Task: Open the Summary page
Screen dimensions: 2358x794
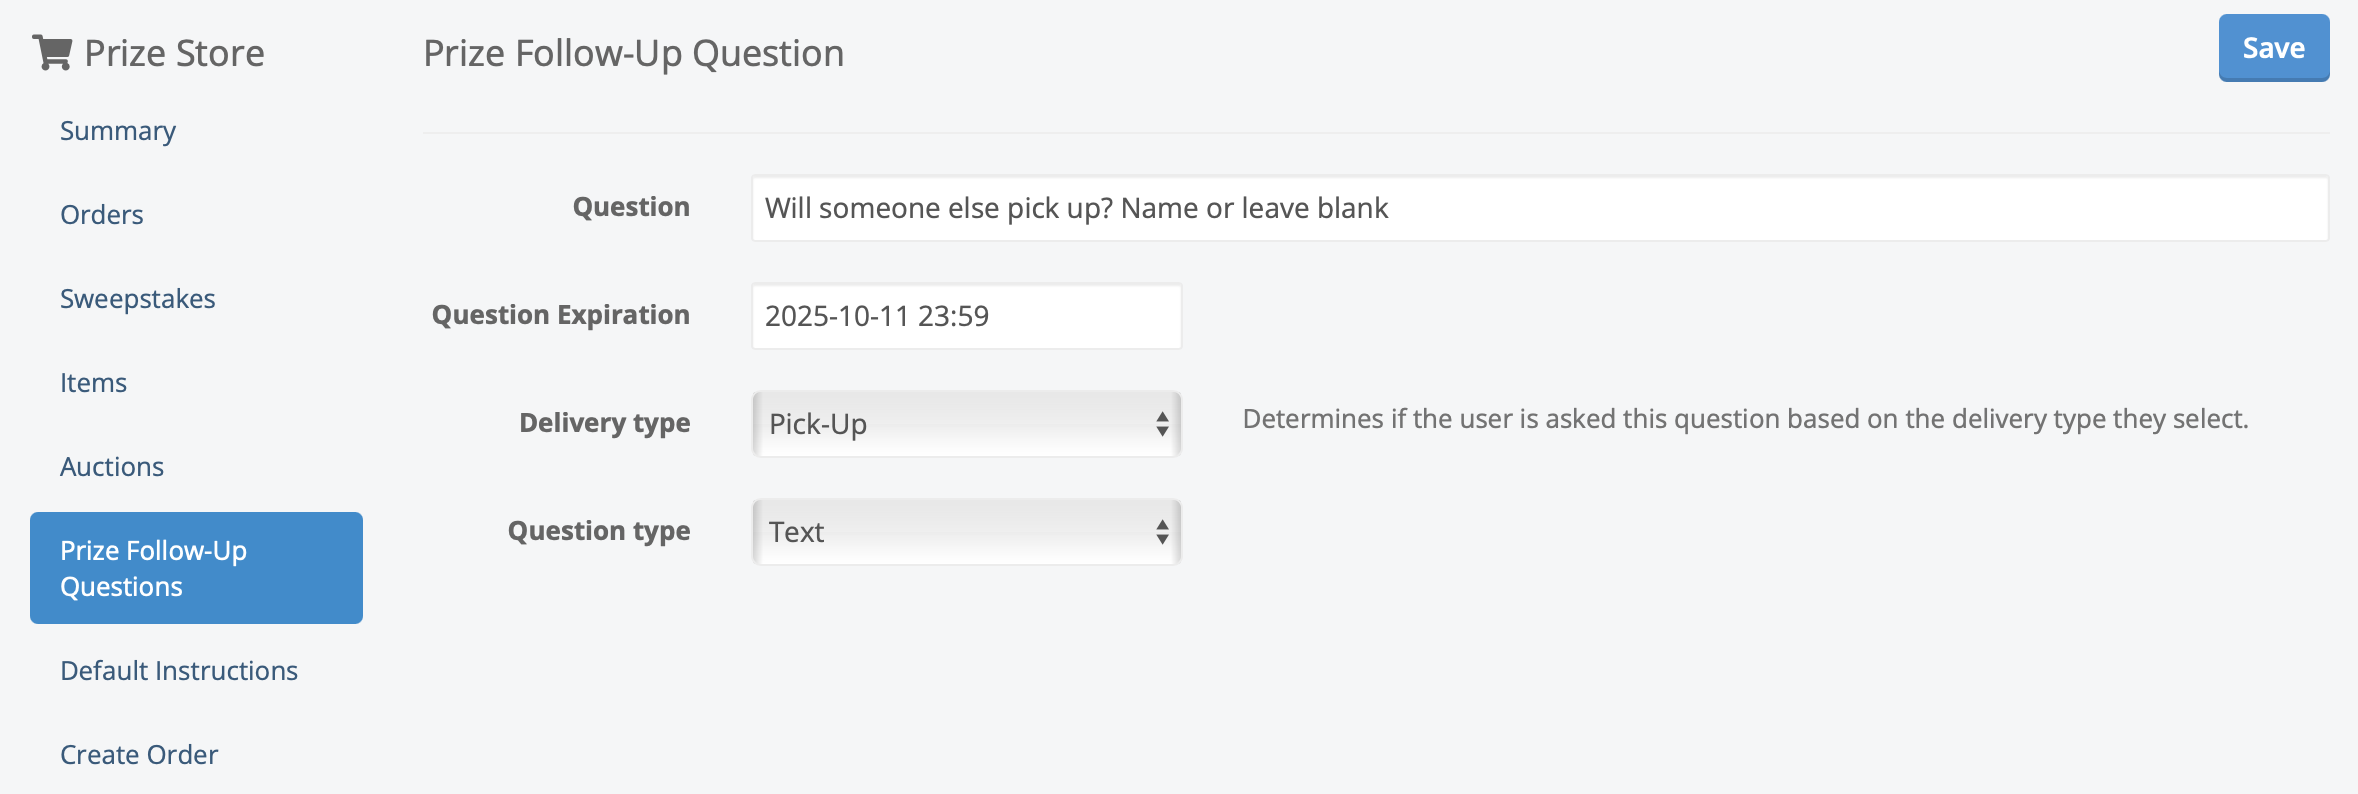Action: point(118,131)
